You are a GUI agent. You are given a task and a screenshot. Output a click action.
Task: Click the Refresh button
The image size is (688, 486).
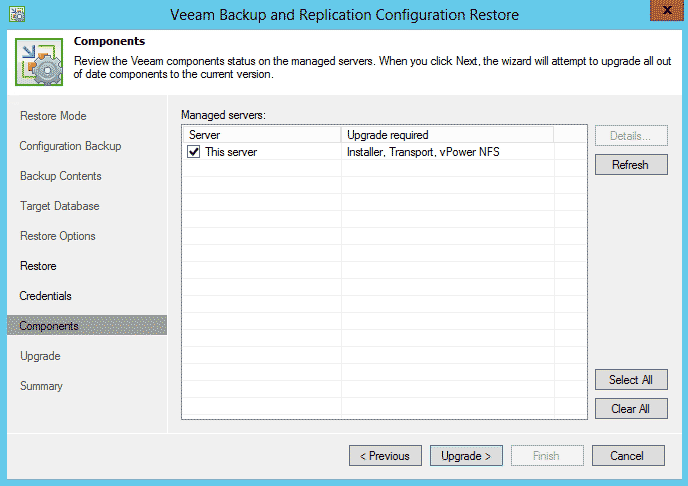pos(631,164)
